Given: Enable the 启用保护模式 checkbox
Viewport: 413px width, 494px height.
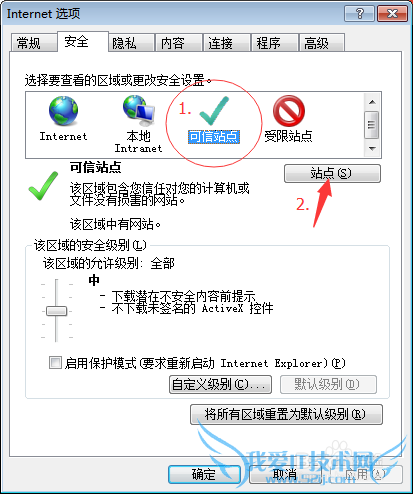Looking at the screenshot, I should pos(55,362).
